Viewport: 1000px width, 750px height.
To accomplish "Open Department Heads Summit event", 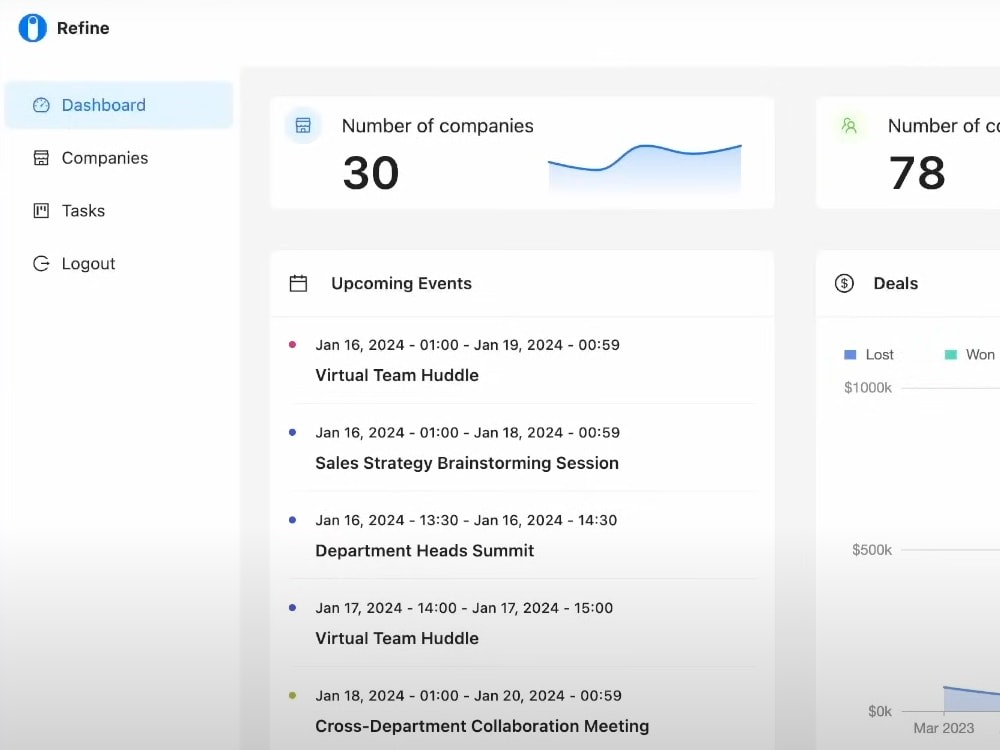I will pos(425,551).
